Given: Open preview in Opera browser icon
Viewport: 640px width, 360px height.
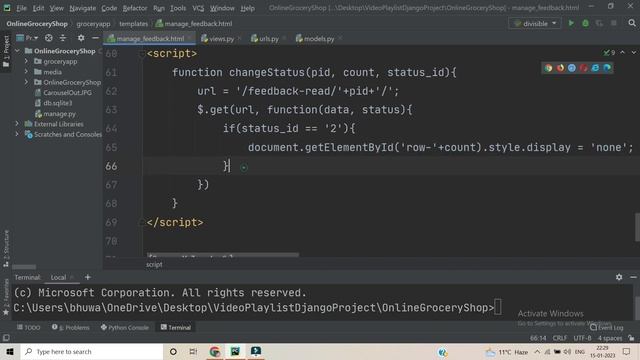Looking at the screenshot, I should coord(584,68).
